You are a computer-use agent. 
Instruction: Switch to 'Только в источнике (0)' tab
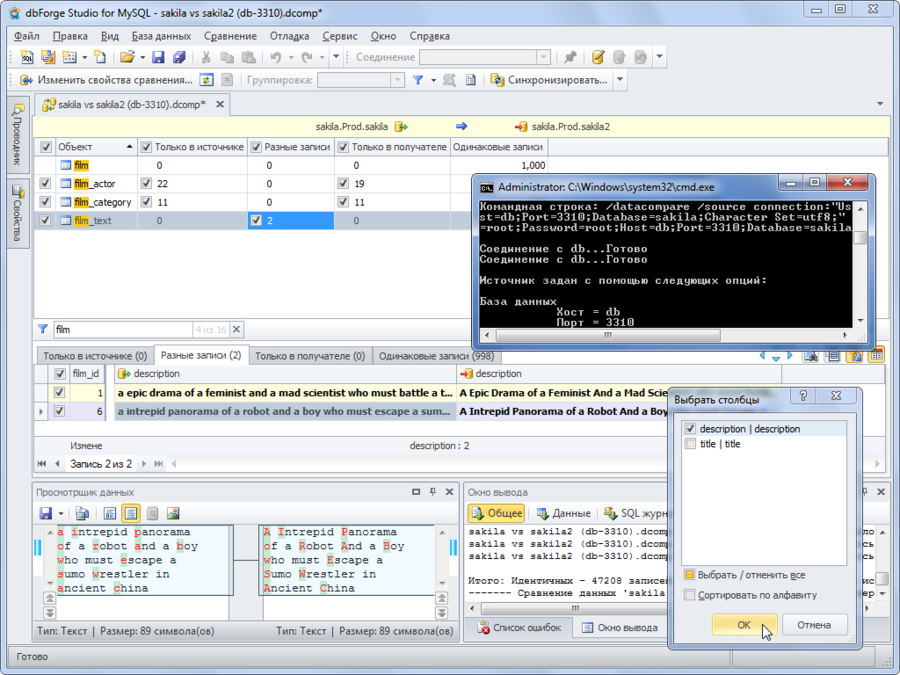point(95,356)
